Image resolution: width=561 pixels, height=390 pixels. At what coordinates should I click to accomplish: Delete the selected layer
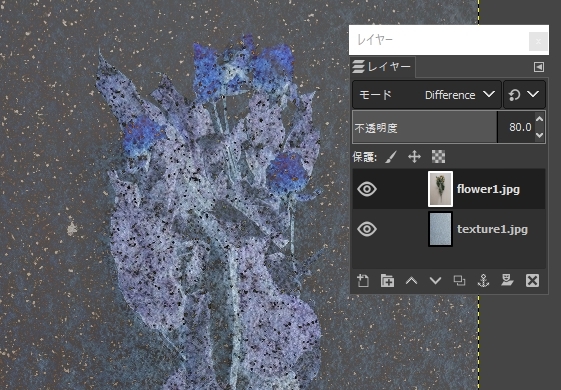532,281
